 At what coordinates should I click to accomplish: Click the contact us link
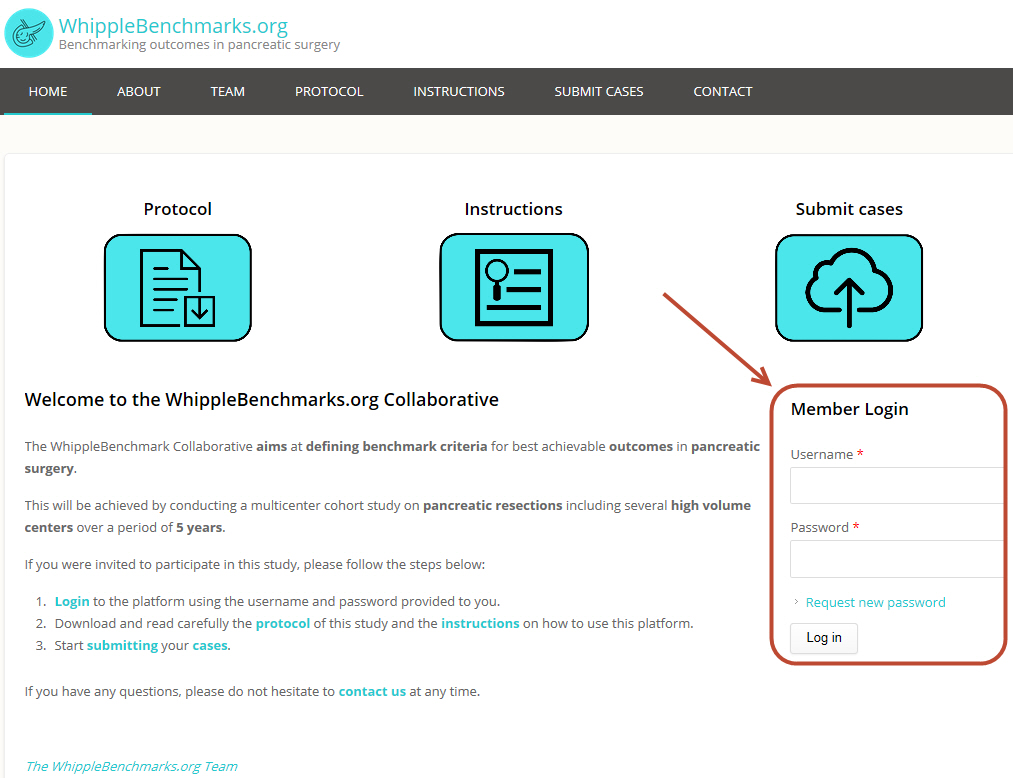coord(372,691)
